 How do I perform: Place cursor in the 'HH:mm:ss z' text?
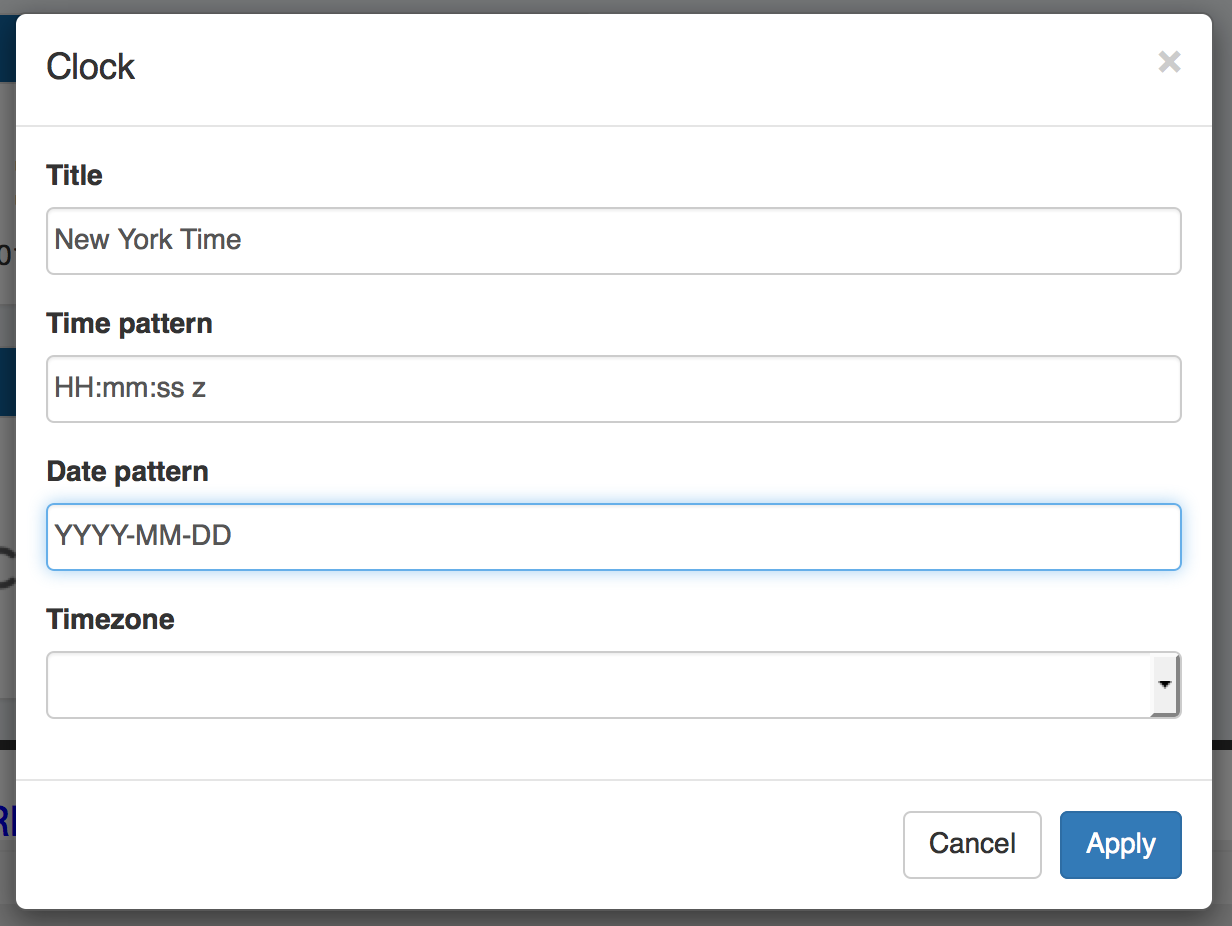click(130, 389)
